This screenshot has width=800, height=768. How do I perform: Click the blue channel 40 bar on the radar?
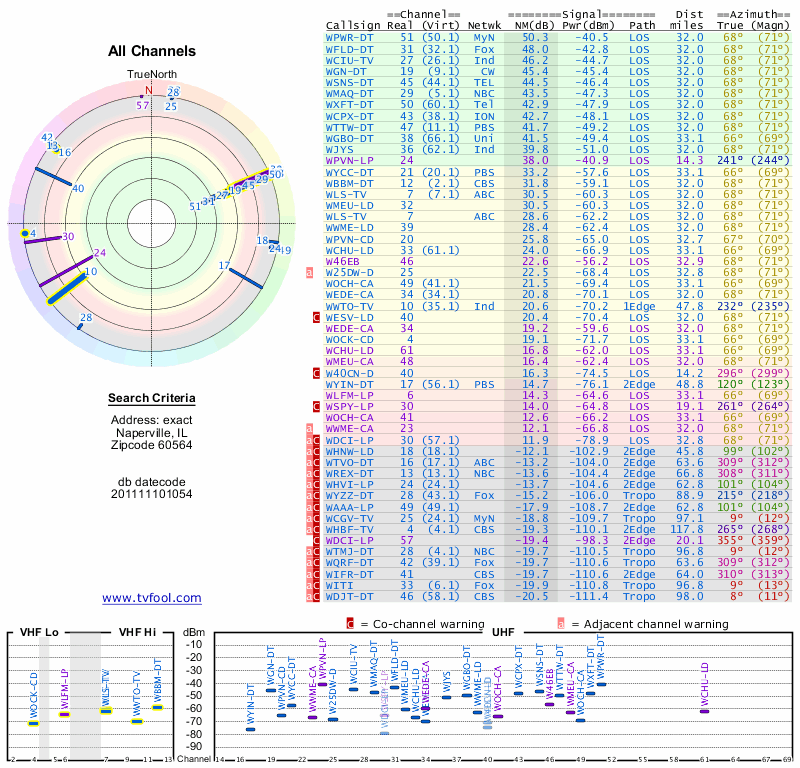[54, 177]
